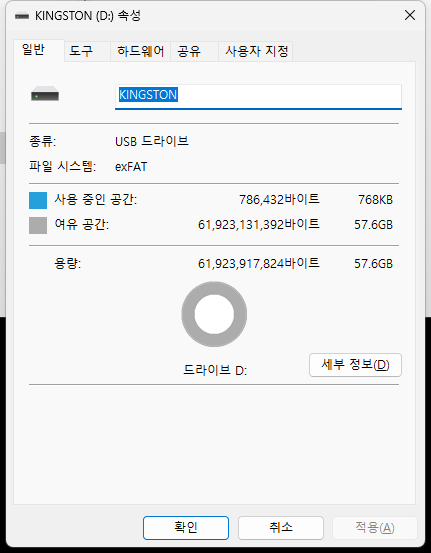Click the '종류:' label
The width and height of the screenshot is (431, 553).
42,141
